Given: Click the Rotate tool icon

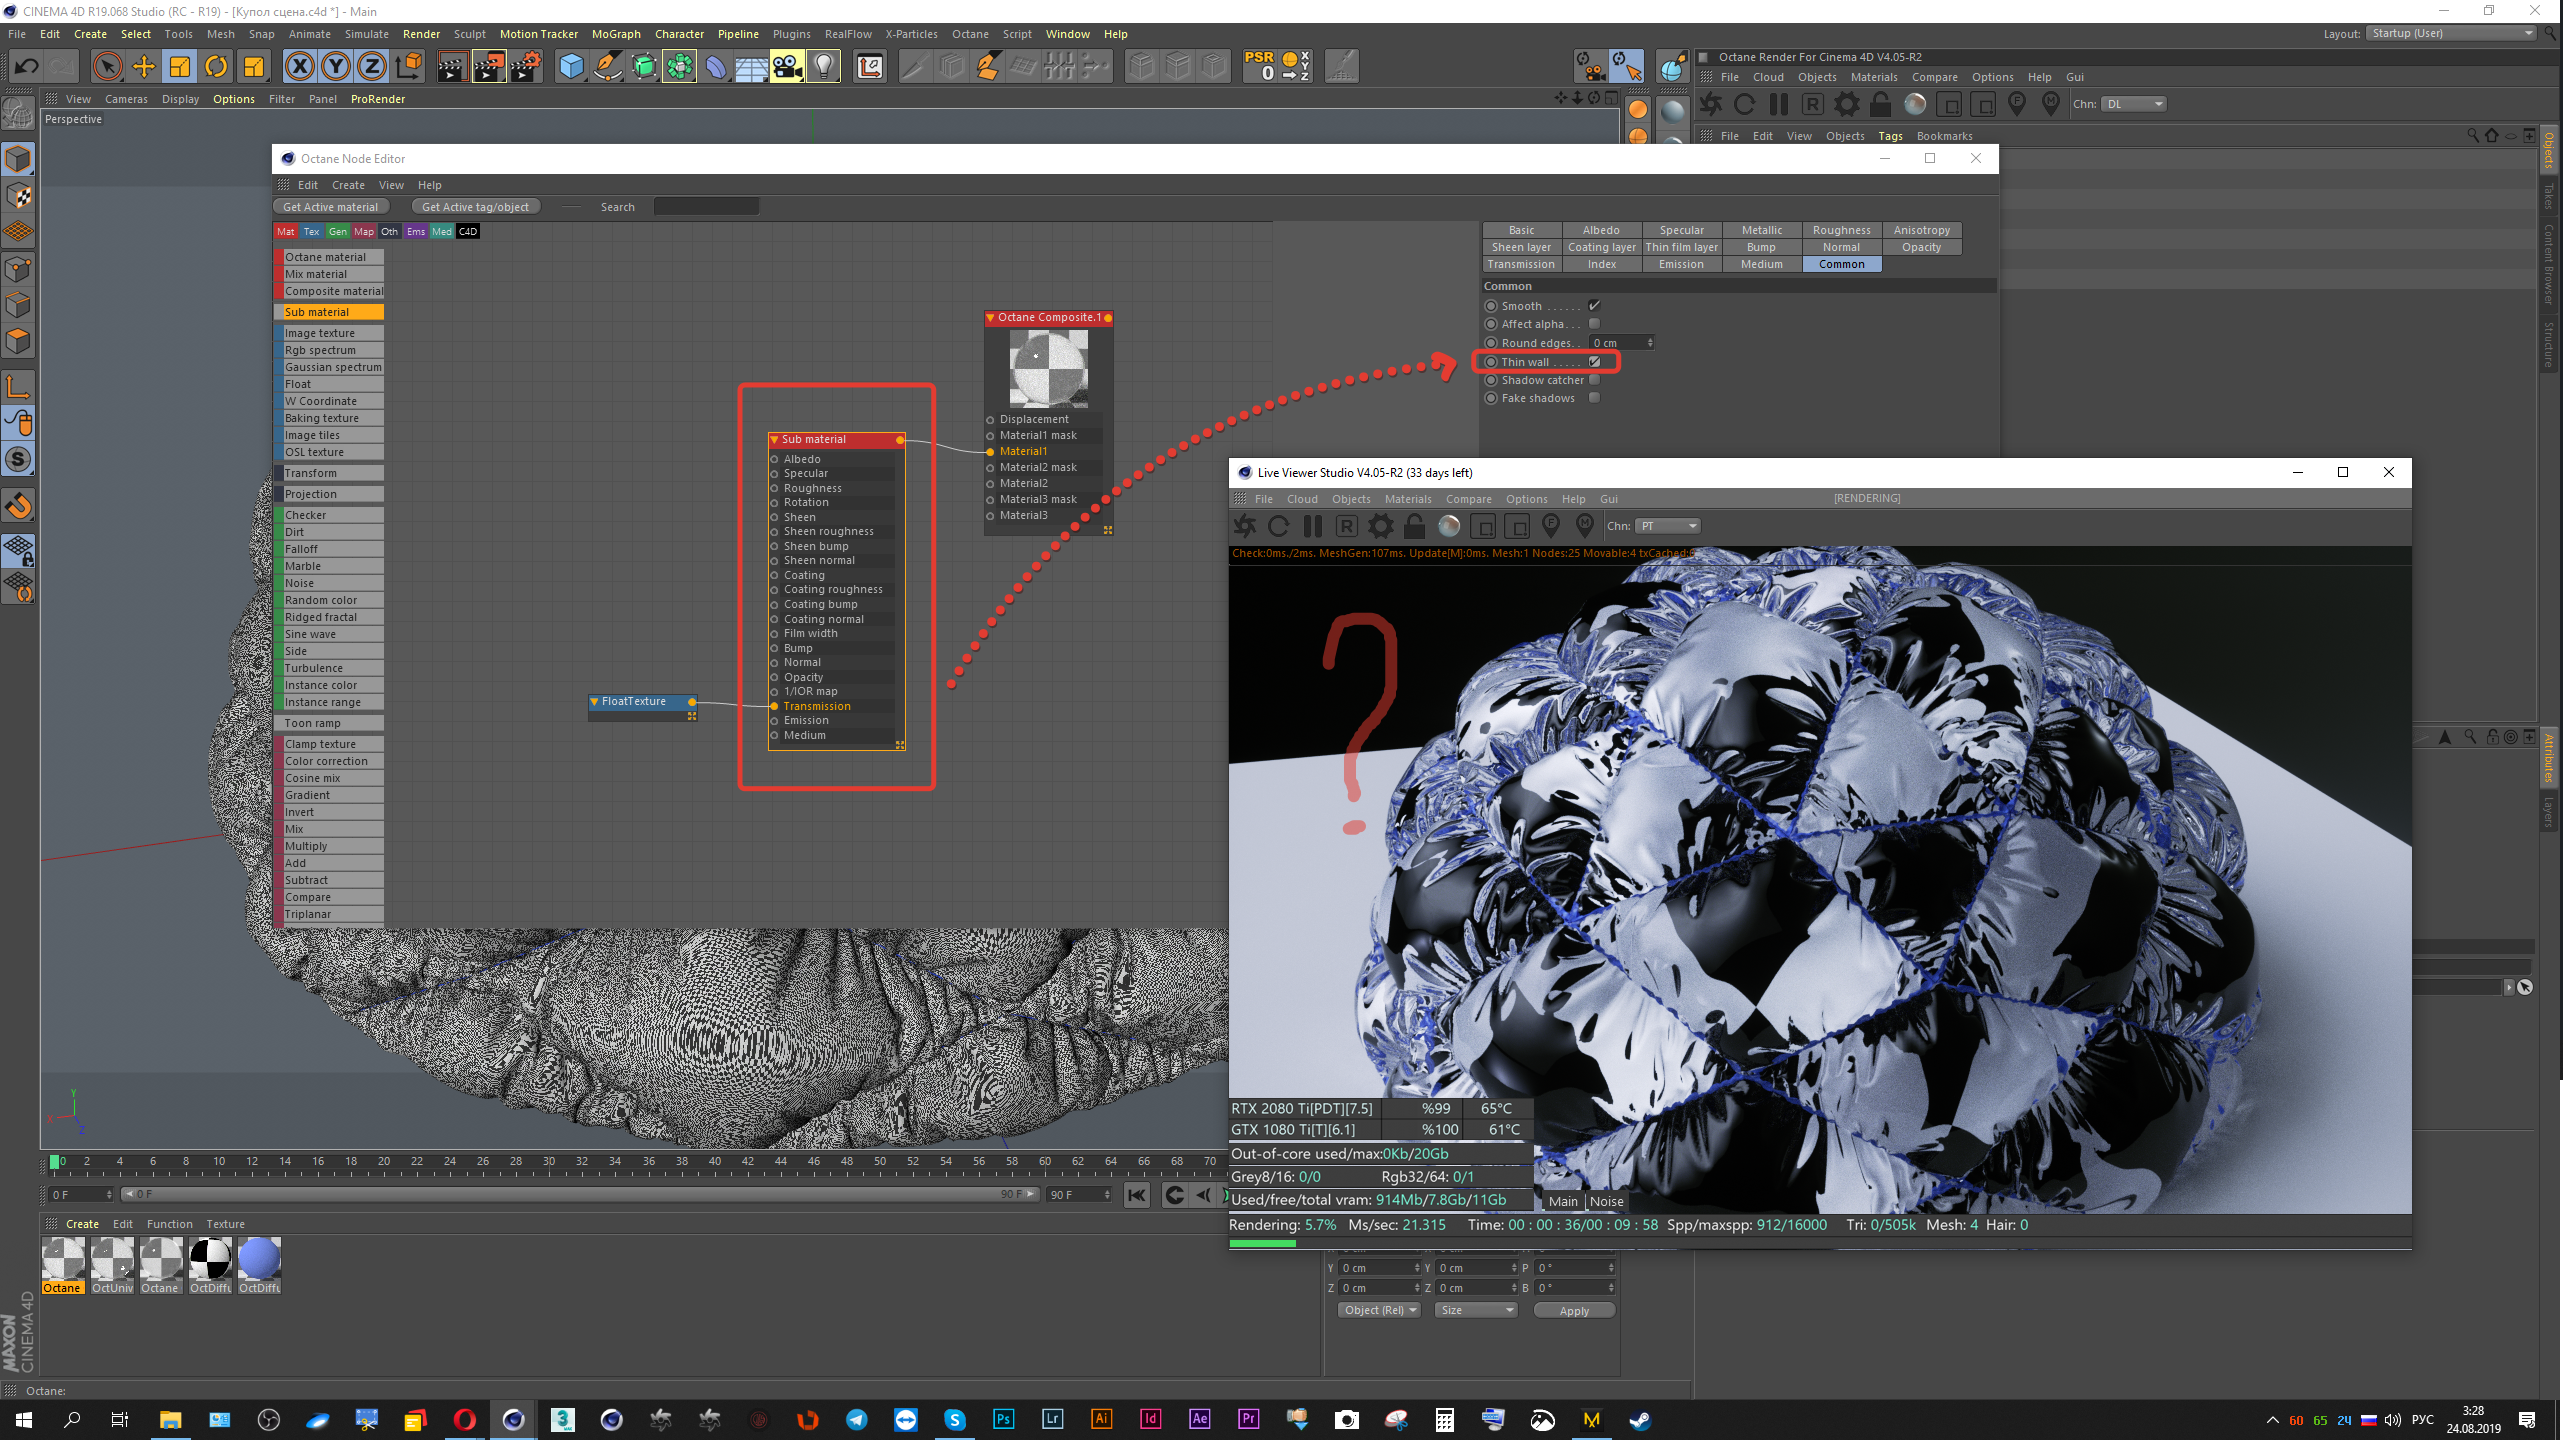Looking at the screenshot, I should 216,67.
